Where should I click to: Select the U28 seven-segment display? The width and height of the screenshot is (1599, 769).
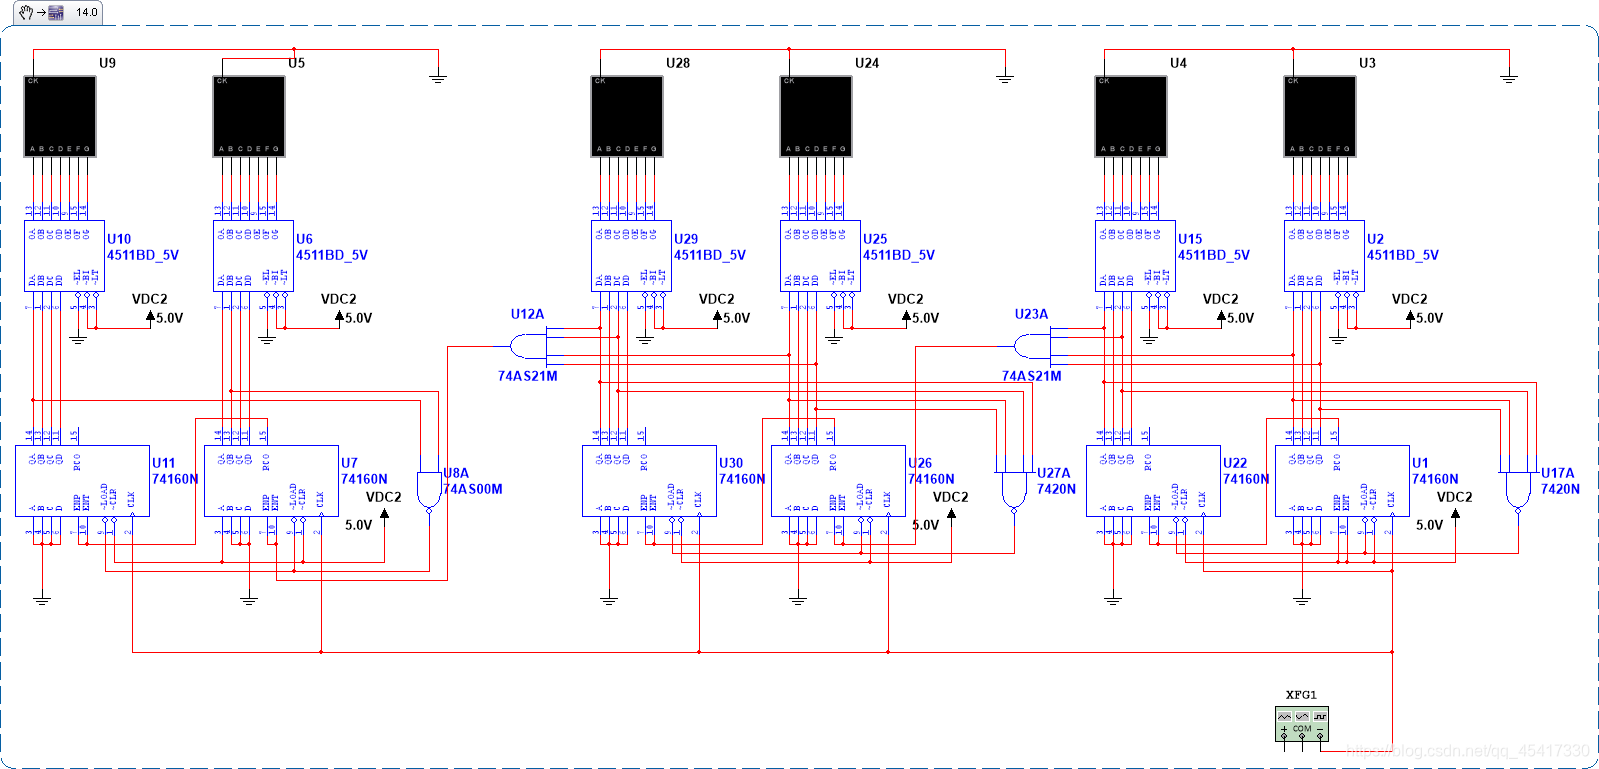(x=627, y=116)
